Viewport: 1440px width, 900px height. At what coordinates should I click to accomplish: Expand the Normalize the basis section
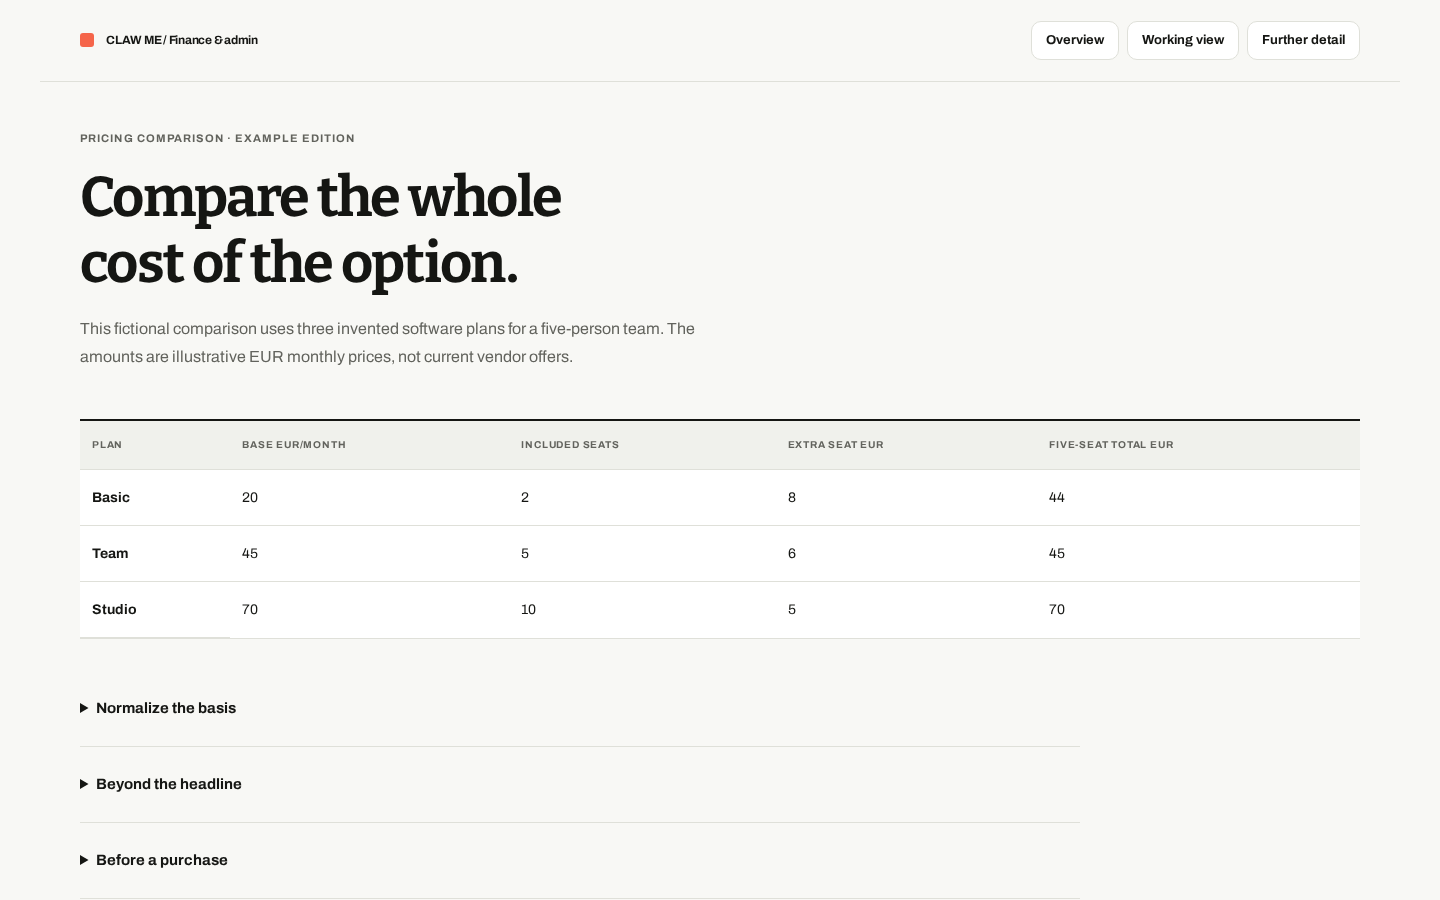580,708
